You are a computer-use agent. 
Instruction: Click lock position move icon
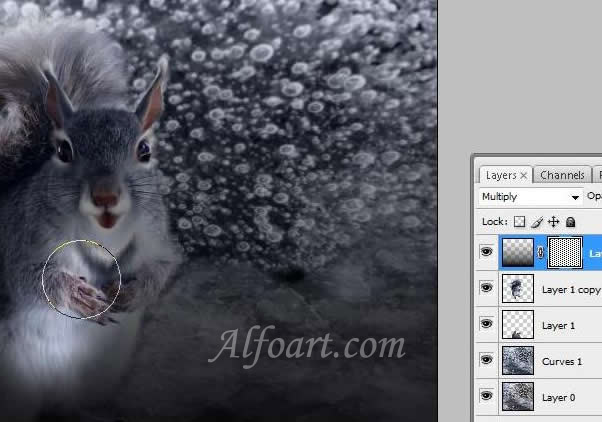pyautogui.click(x=553, y=221)
